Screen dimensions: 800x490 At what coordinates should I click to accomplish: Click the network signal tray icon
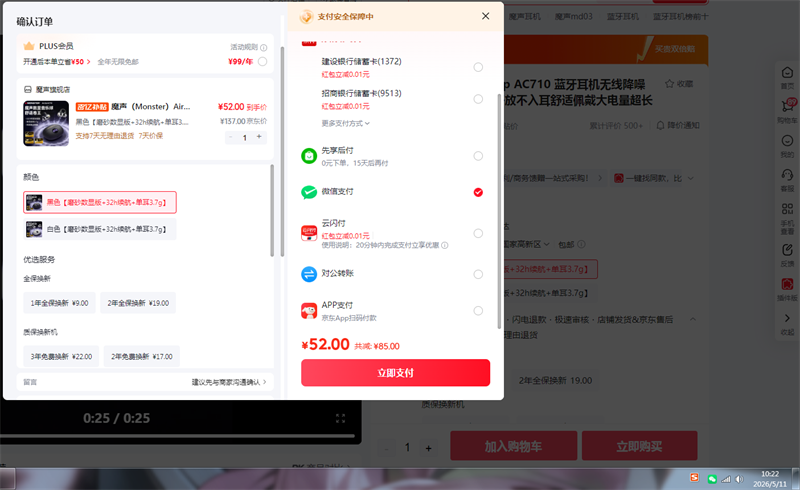pos(726,479)
